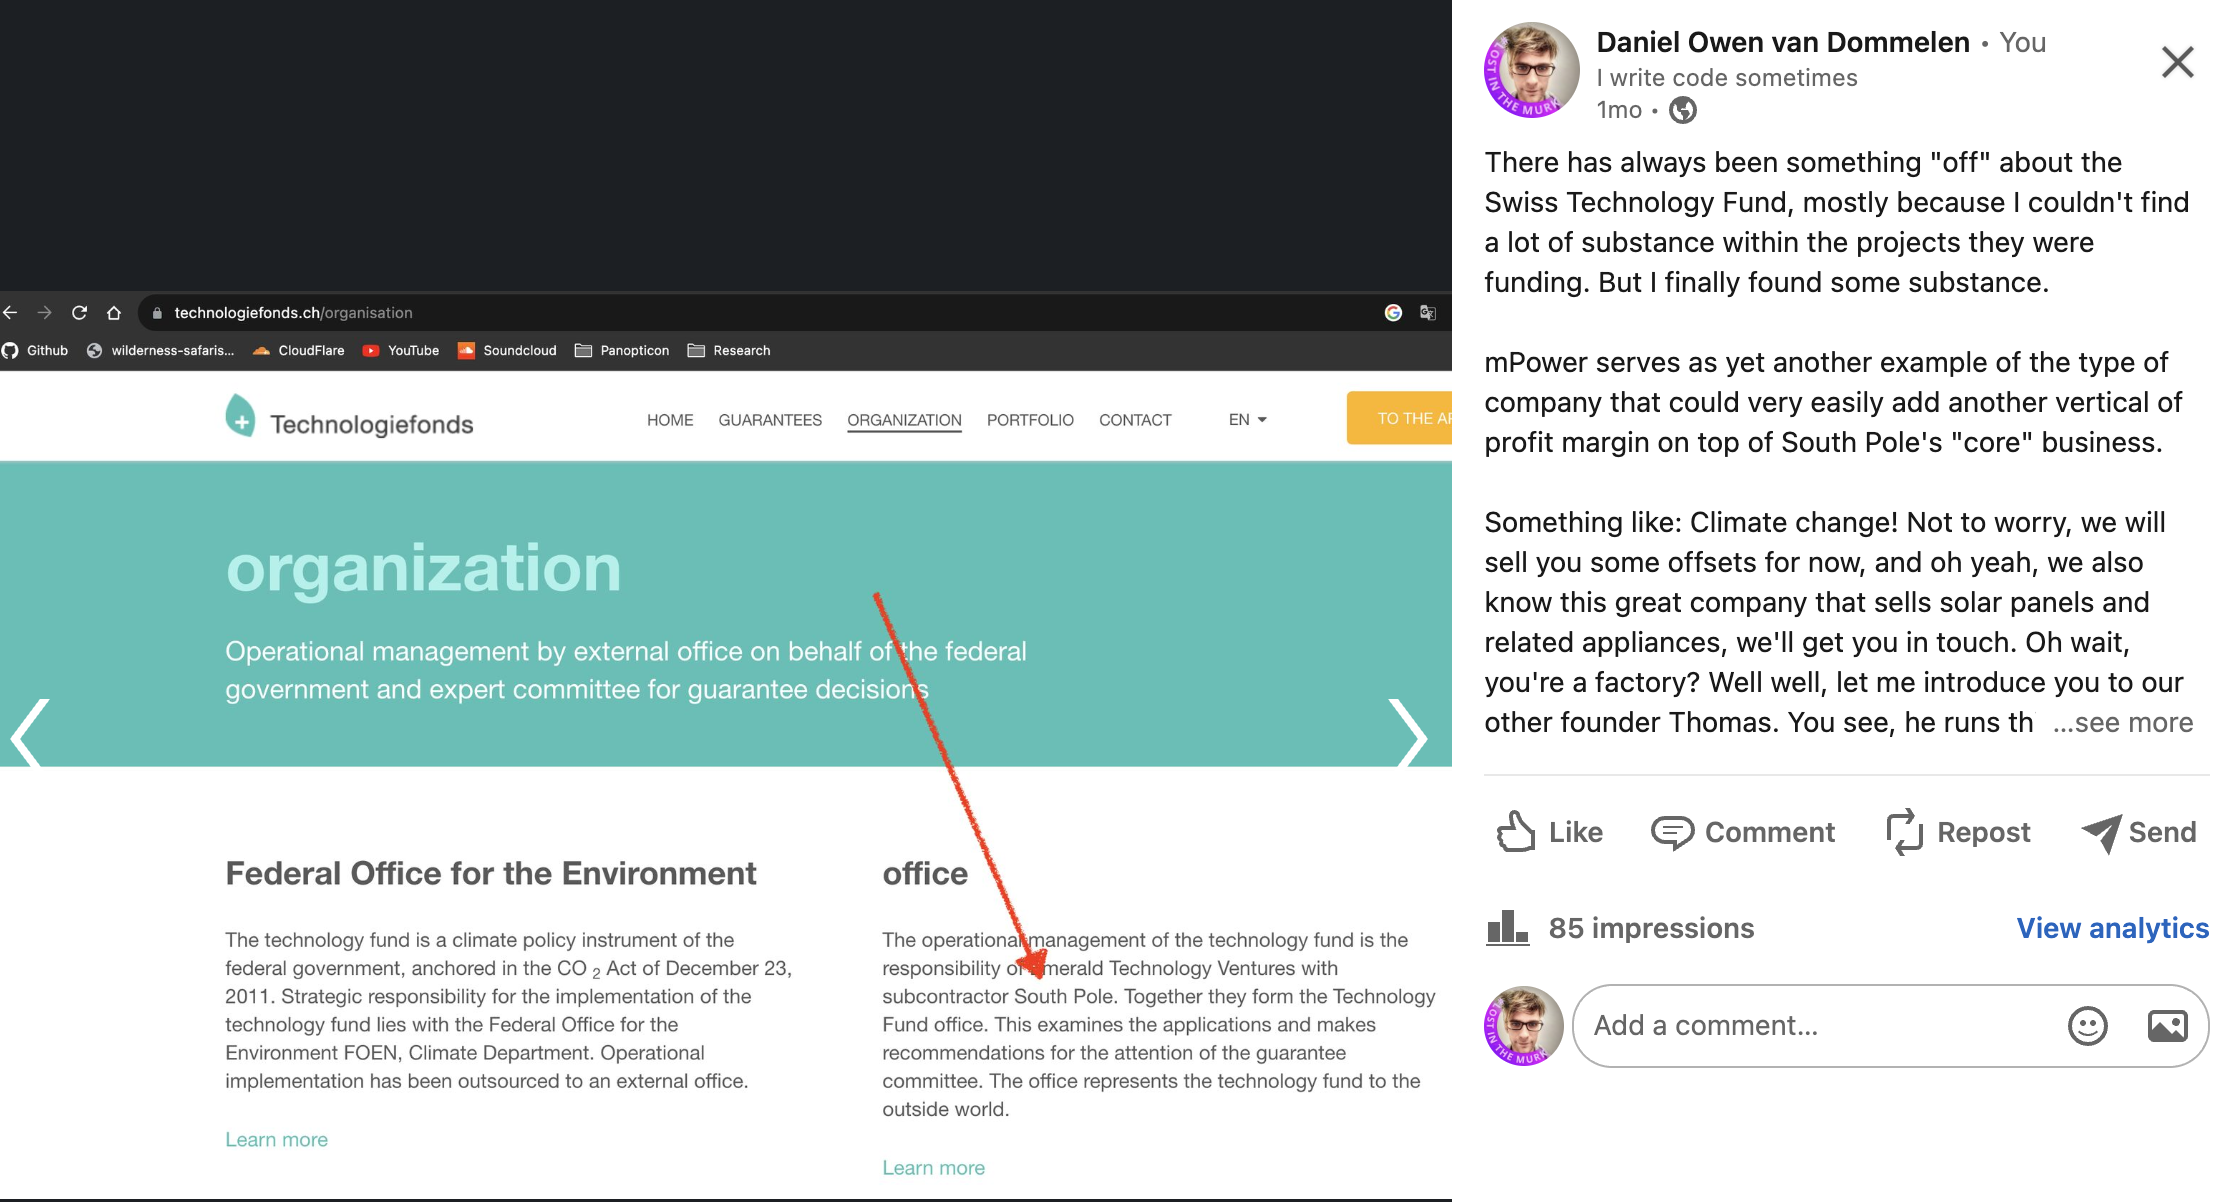Image resolution: width=2234 pixels, height=1202 pixels.
Task: Go to the previous slide with the left chevron
Action: coord(30,733)
